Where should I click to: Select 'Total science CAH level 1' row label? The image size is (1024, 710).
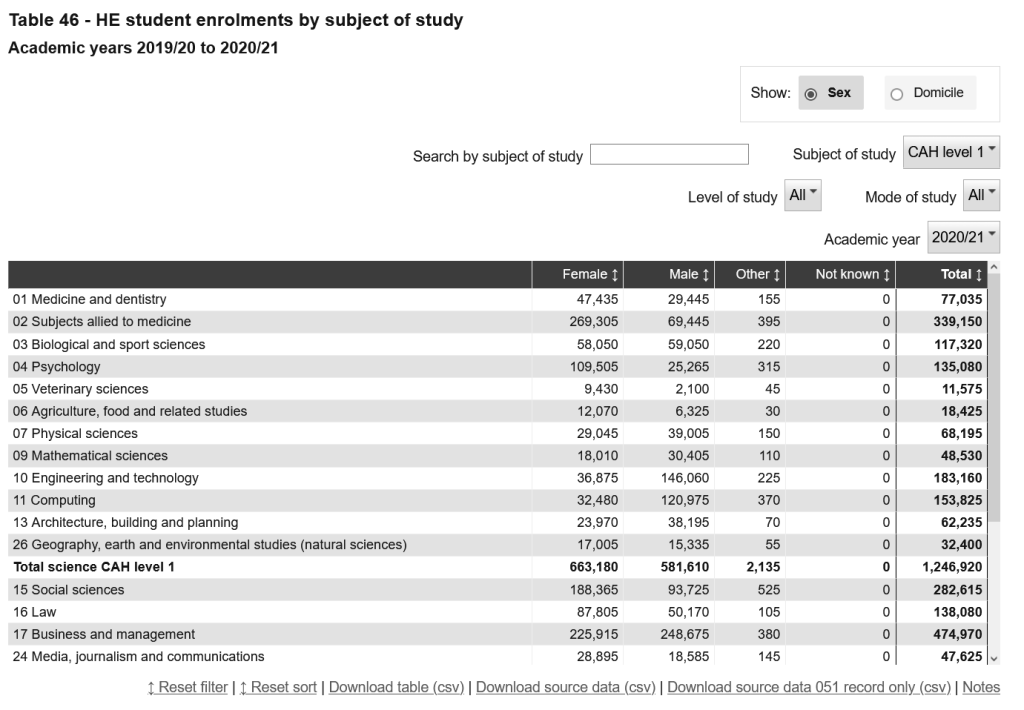94,566
